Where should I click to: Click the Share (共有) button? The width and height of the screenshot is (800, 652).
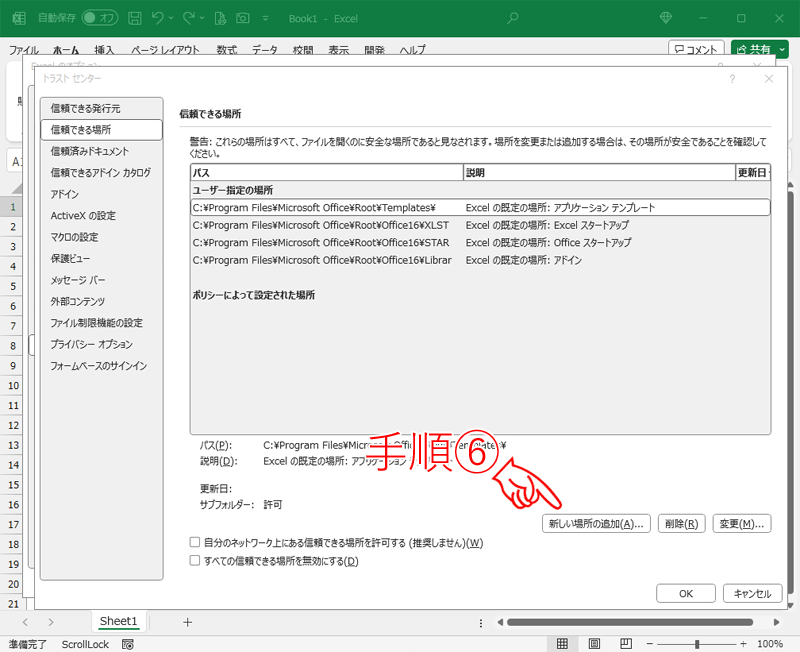tap(754, 49)
